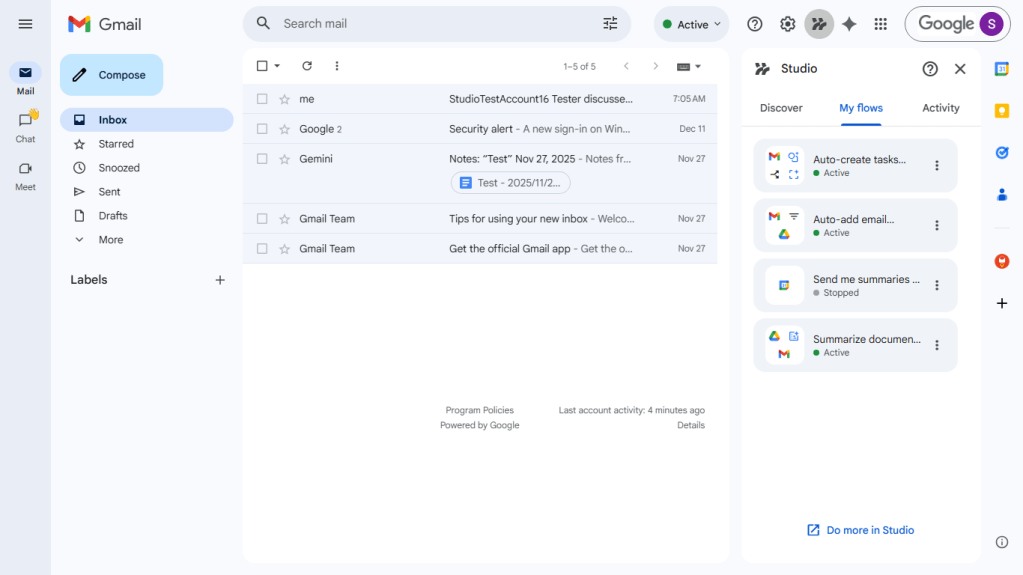Open the Settings gear
Screen dimensions: 1023x575
(787, 24)
